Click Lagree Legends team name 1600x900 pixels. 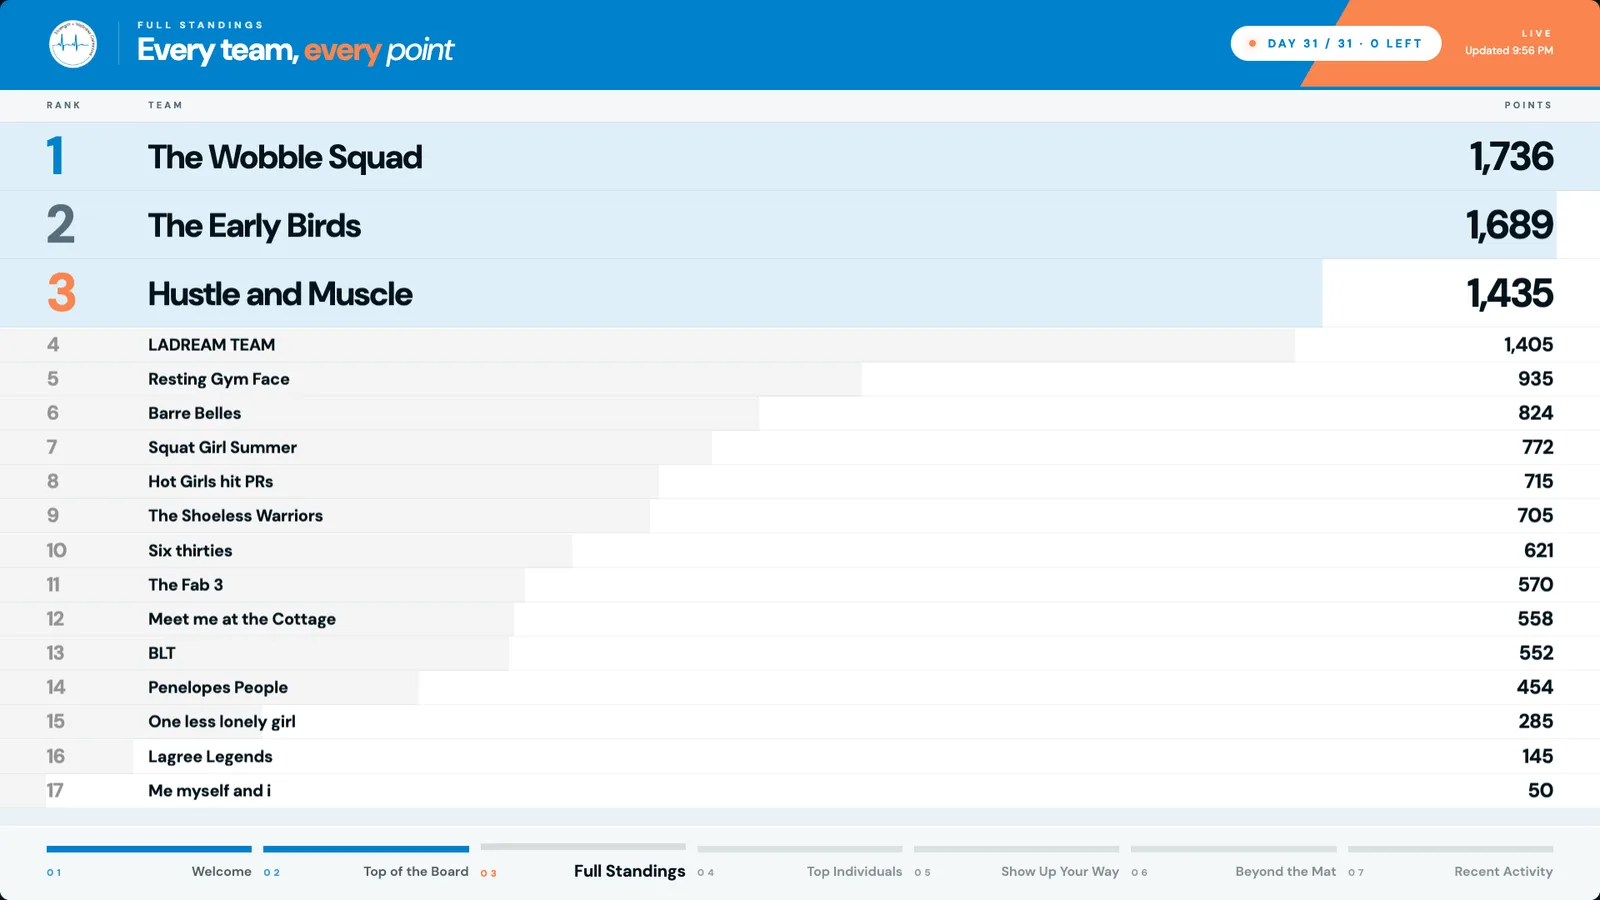click(x=210, y=756)
